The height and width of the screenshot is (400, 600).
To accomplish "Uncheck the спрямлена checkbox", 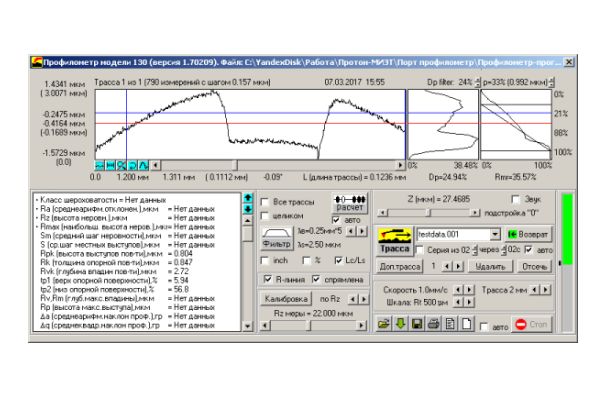I will (x=316, y=279).
